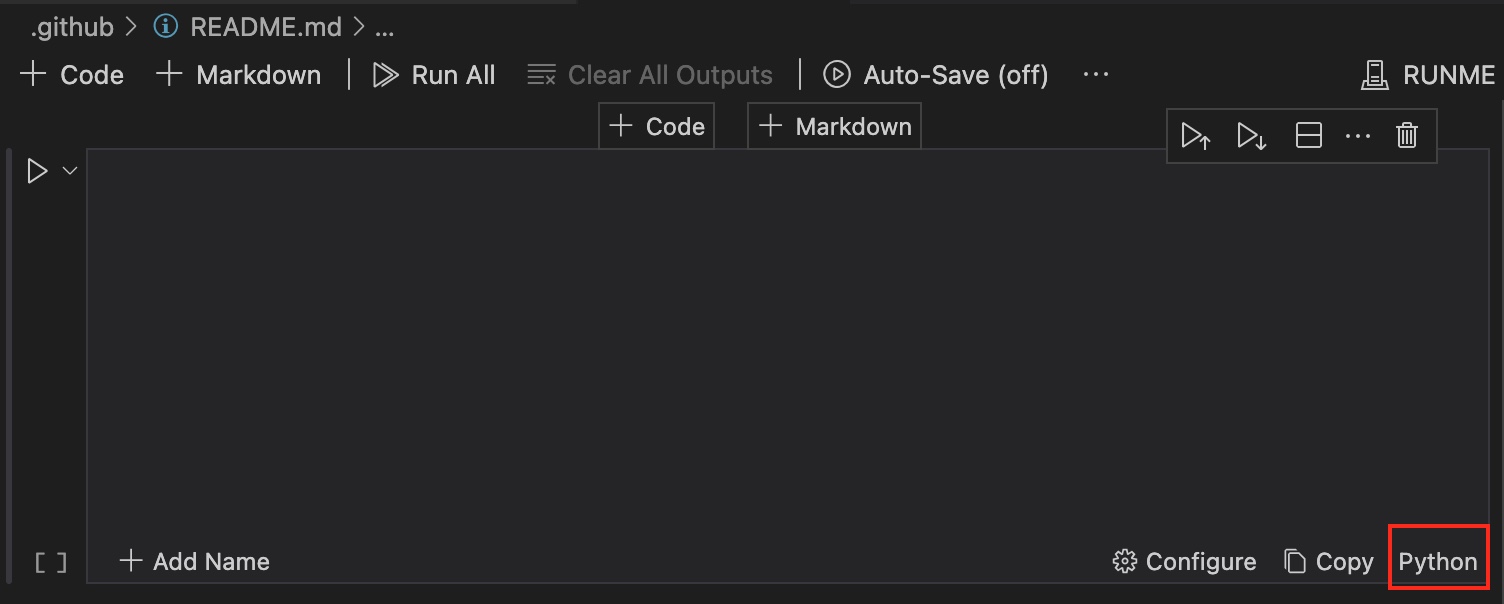Insert a Markdown cell from the top toolbar
This screenshot has height=604, width=1504.
click(239, 75)
